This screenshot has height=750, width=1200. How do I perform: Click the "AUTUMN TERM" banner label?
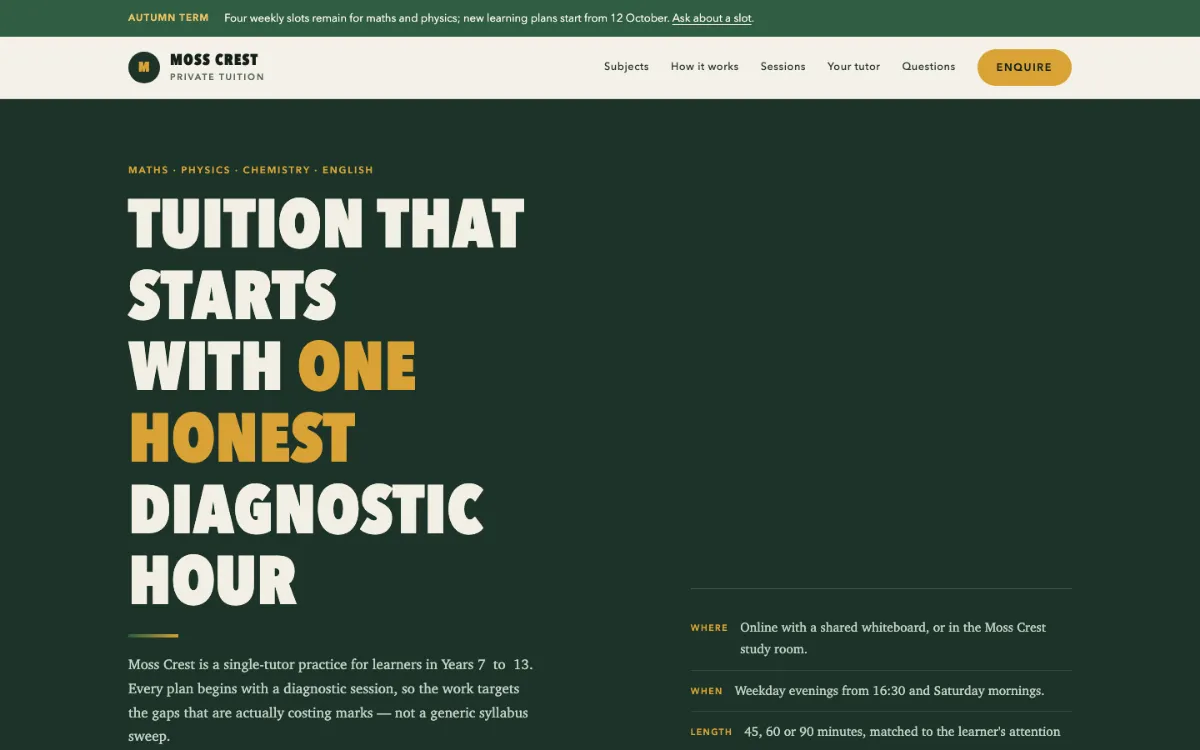[x=169, y=18]
